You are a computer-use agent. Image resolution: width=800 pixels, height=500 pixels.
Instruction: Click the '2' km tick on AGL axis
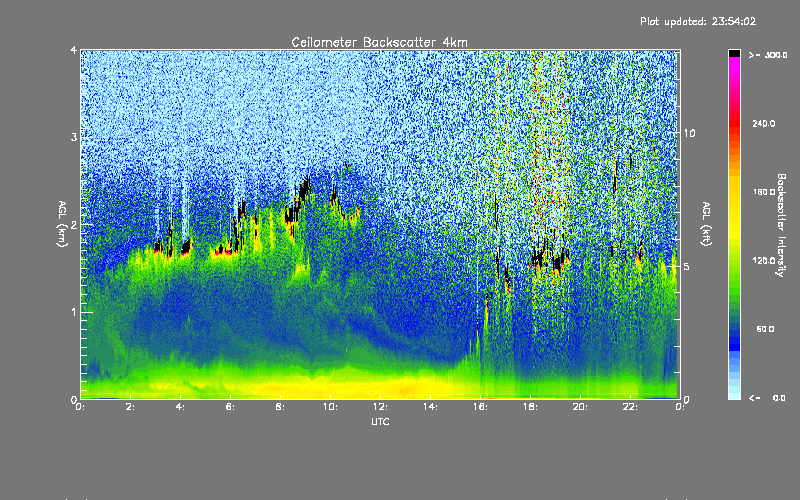74,225
